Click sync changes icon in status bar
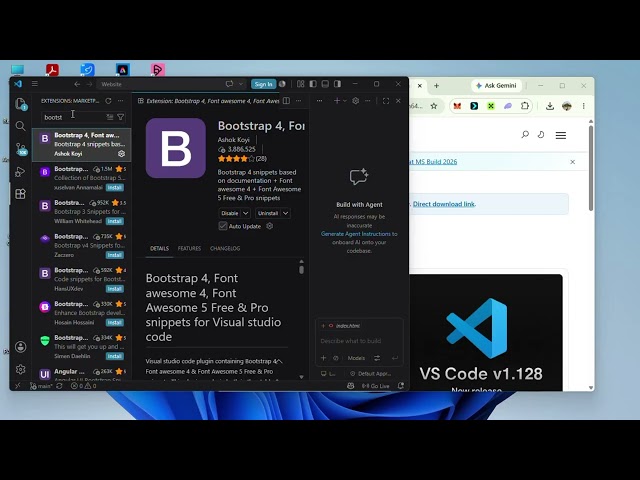Viewport: 640px width, 480px height. [x=59, y=386]
